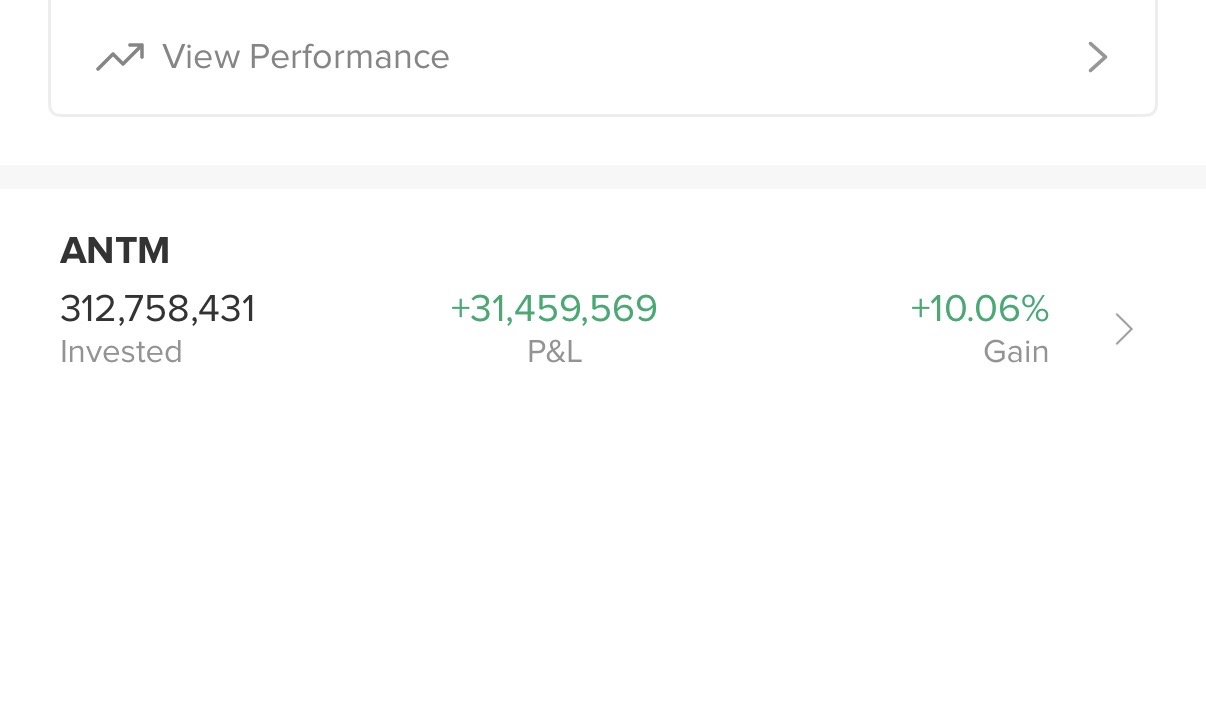This screenshot has width=1206, height=725.
Task: Click the +10.06% gain percentage
Action: pos(979,309)
